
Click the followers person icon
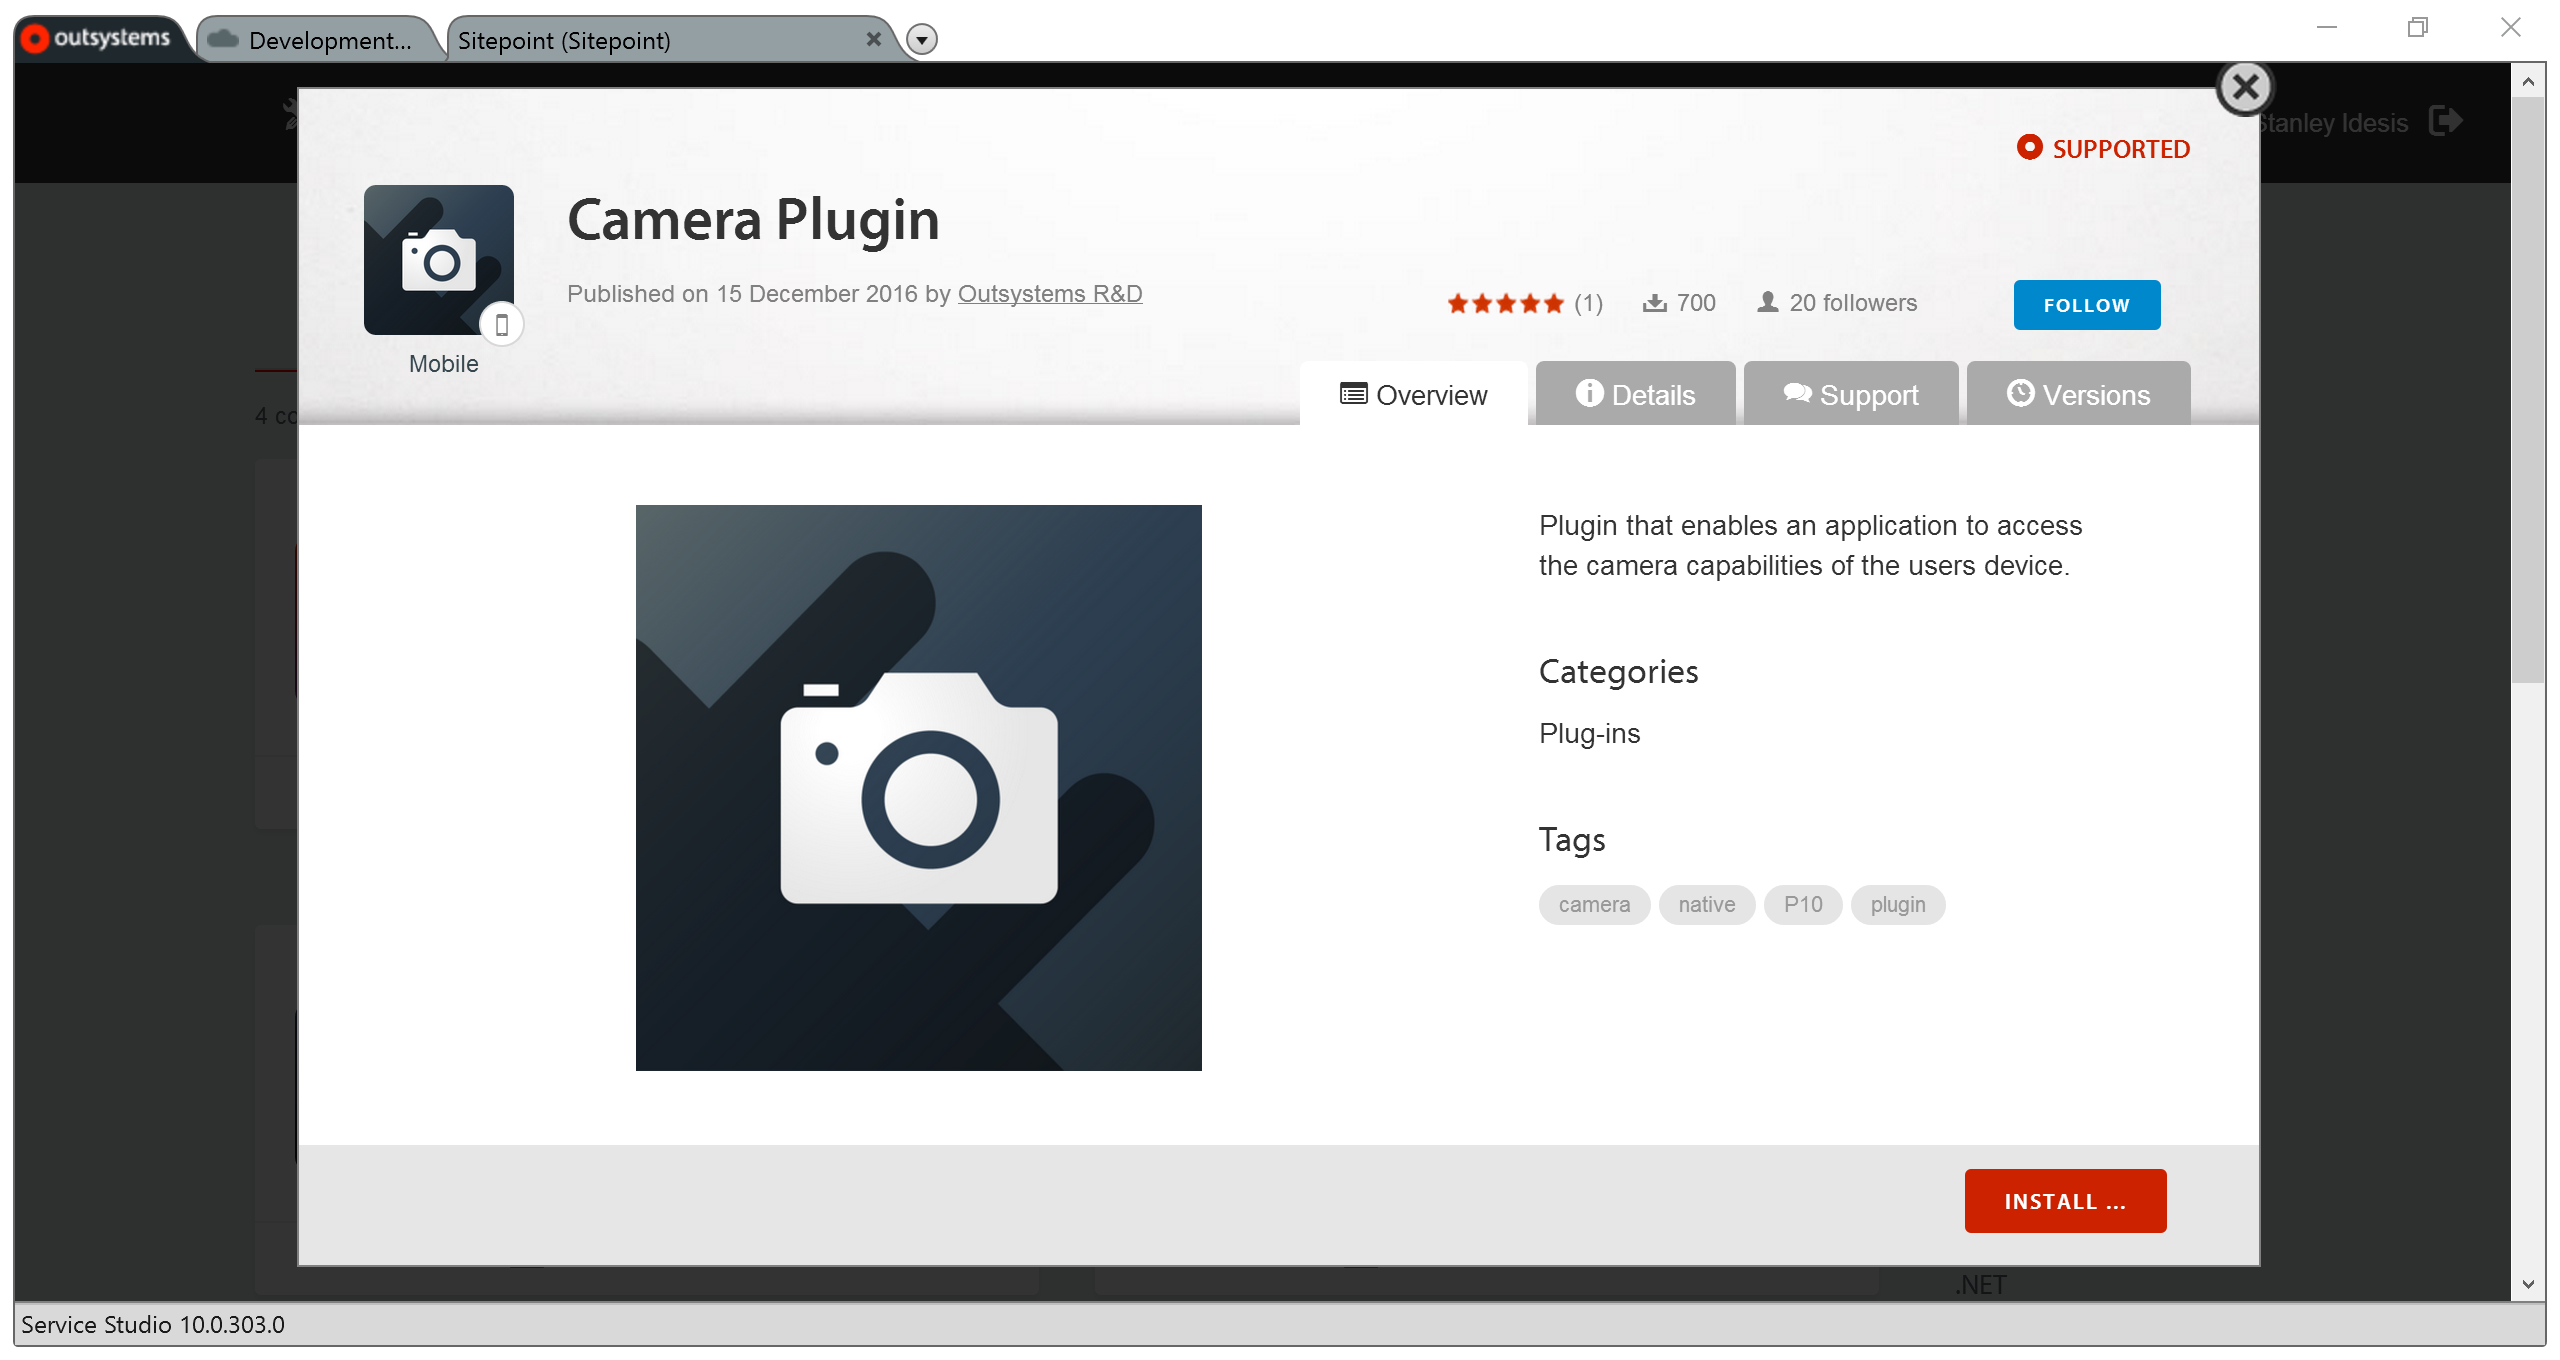point(1768,302)
